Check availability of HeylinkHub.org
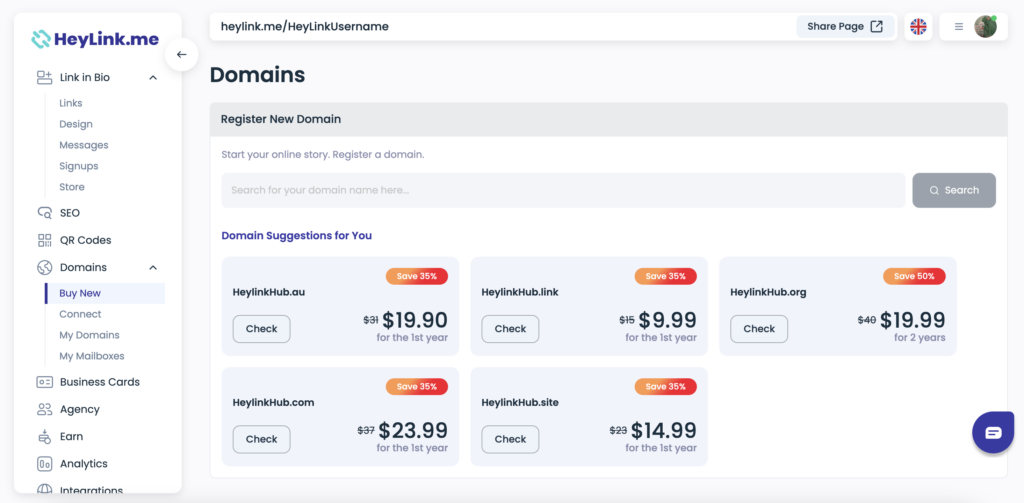The height and width of the screenshot is (503, 1024). tap(759, 329)
